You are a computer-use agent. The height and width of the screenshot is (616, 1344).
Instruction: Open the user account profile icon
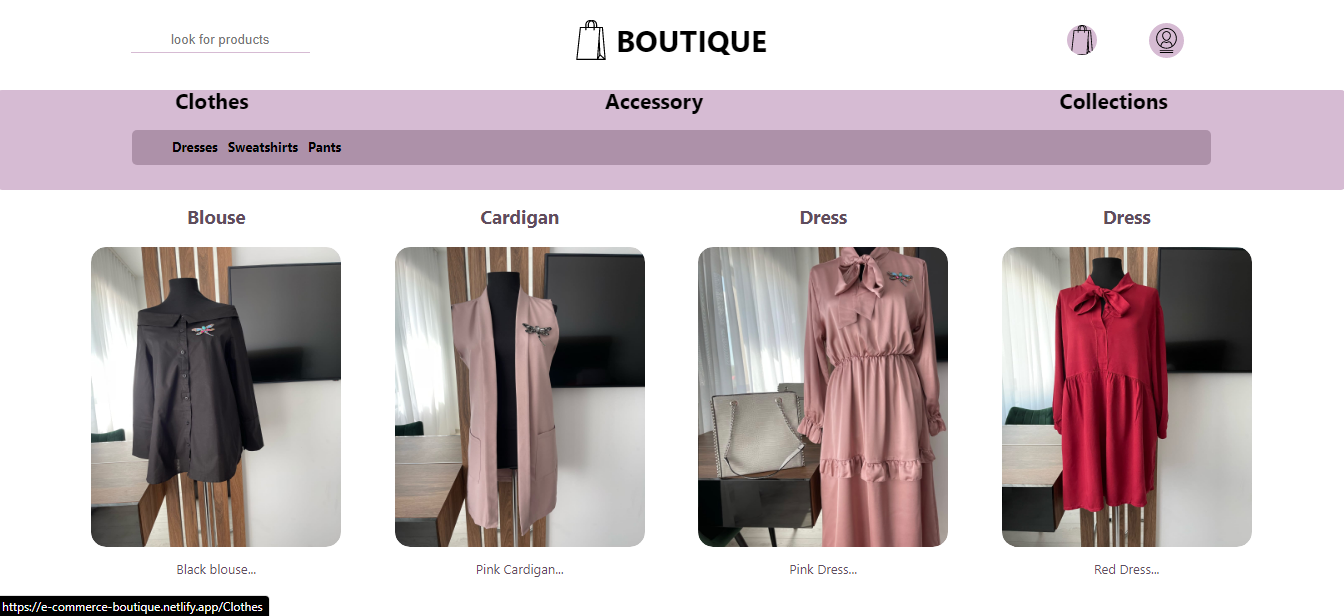[1166, 40]
